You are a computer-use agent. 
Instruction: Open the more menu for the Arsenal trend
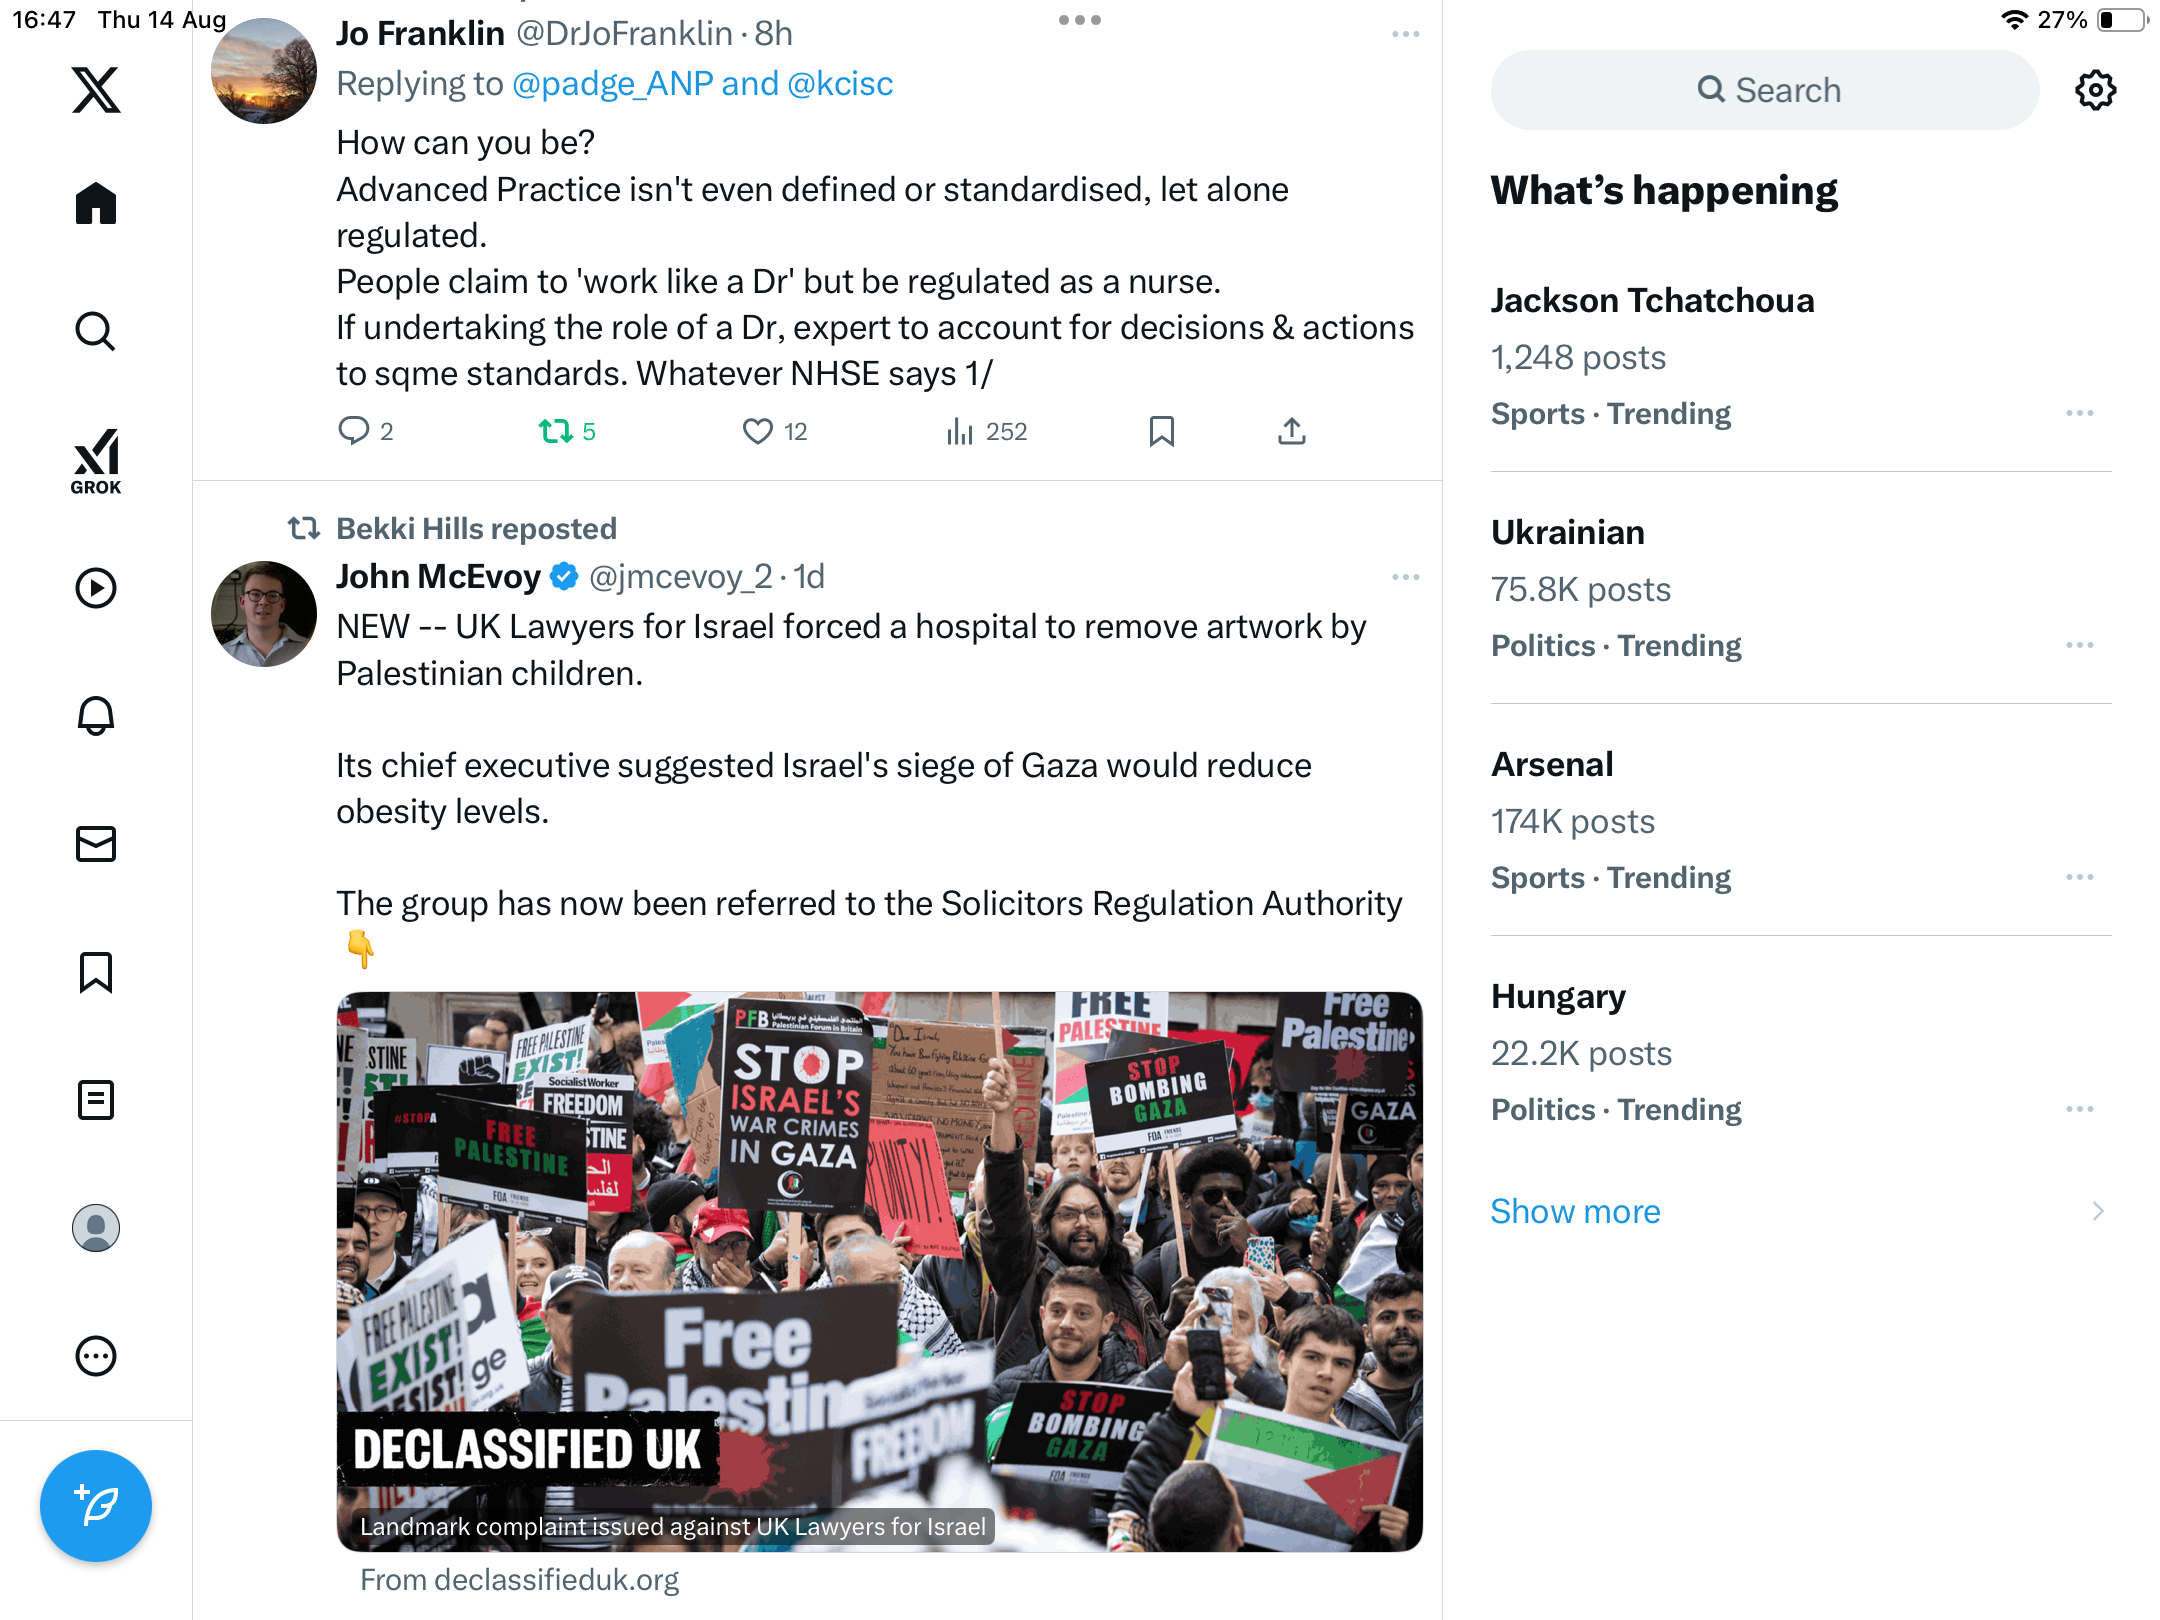click(x=2080, y=877)
